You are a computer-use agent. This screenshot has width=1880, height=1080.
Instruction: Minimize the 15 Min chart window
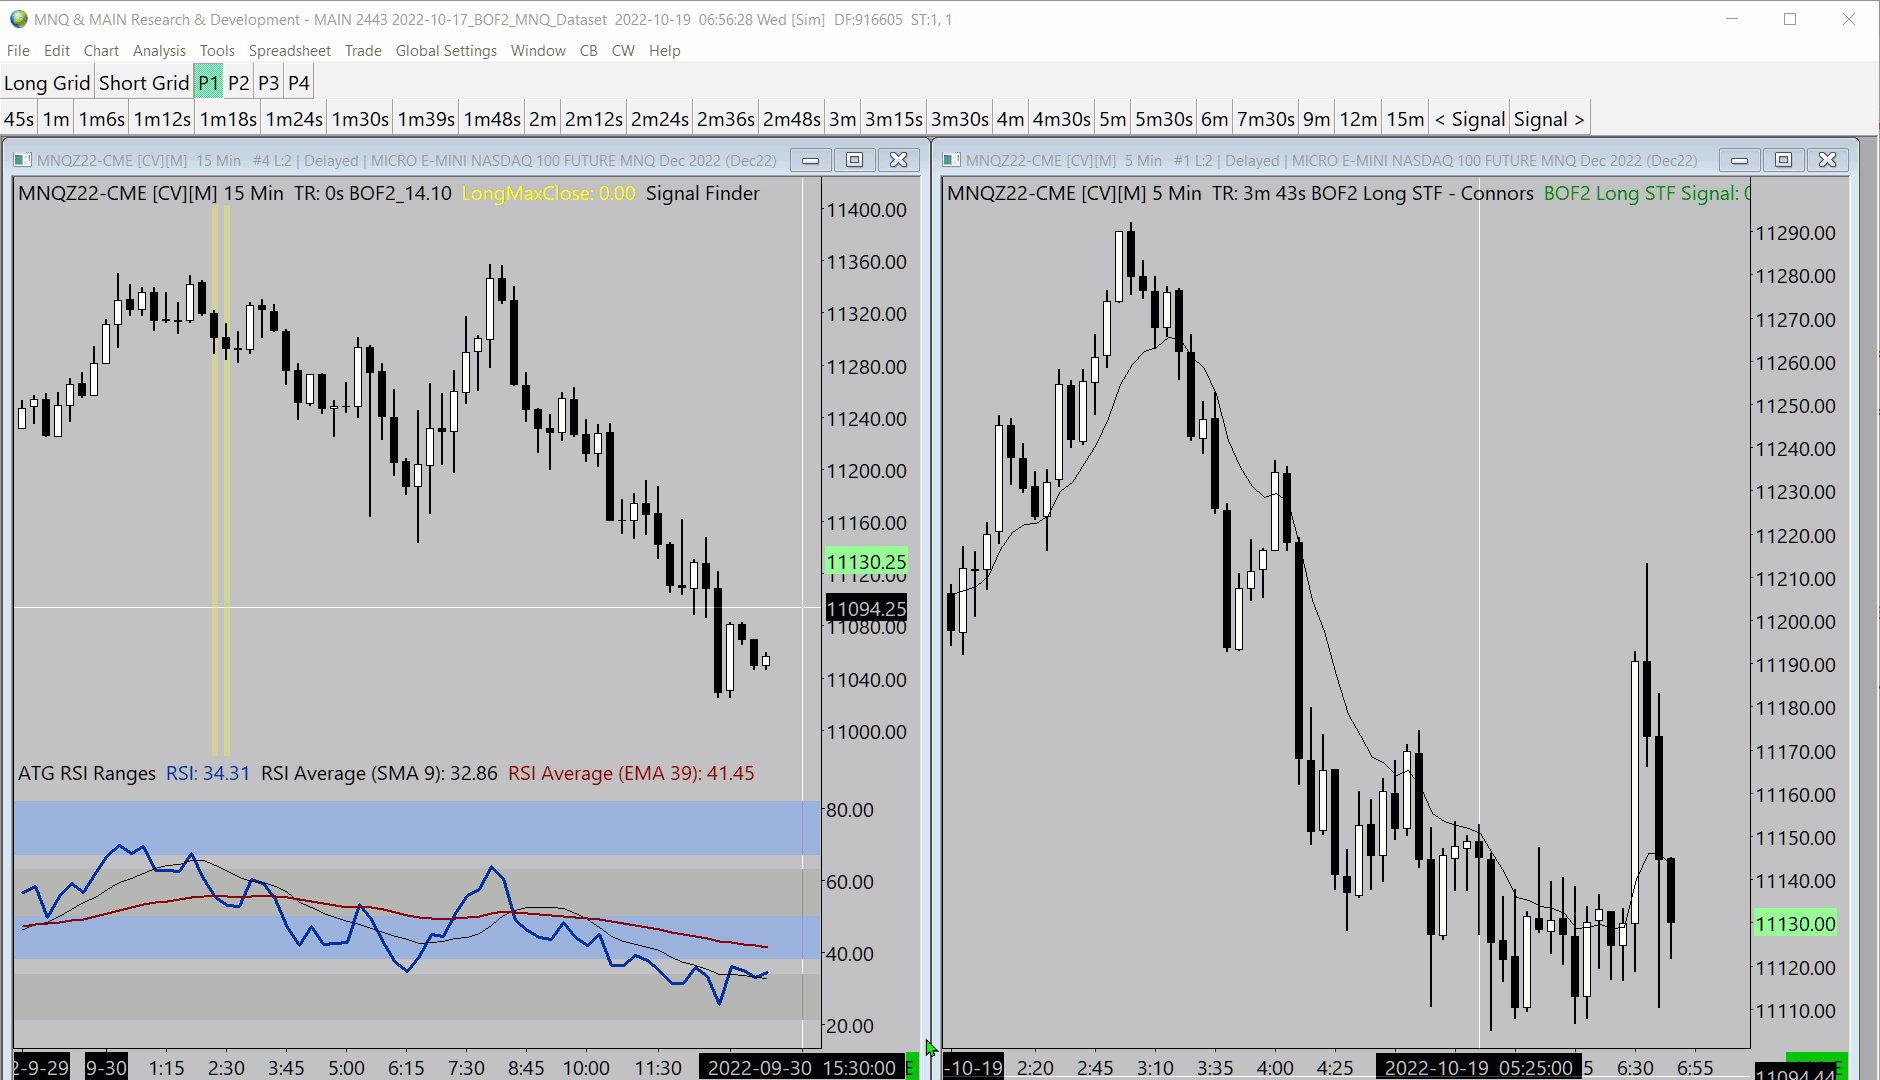coord(811,160)
